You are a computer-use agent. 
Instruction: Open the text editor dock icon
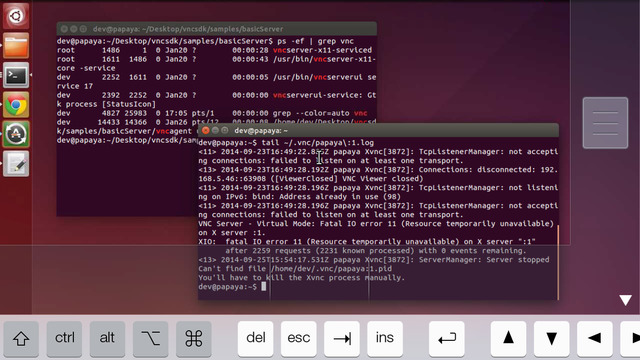(x=16, y=164)
